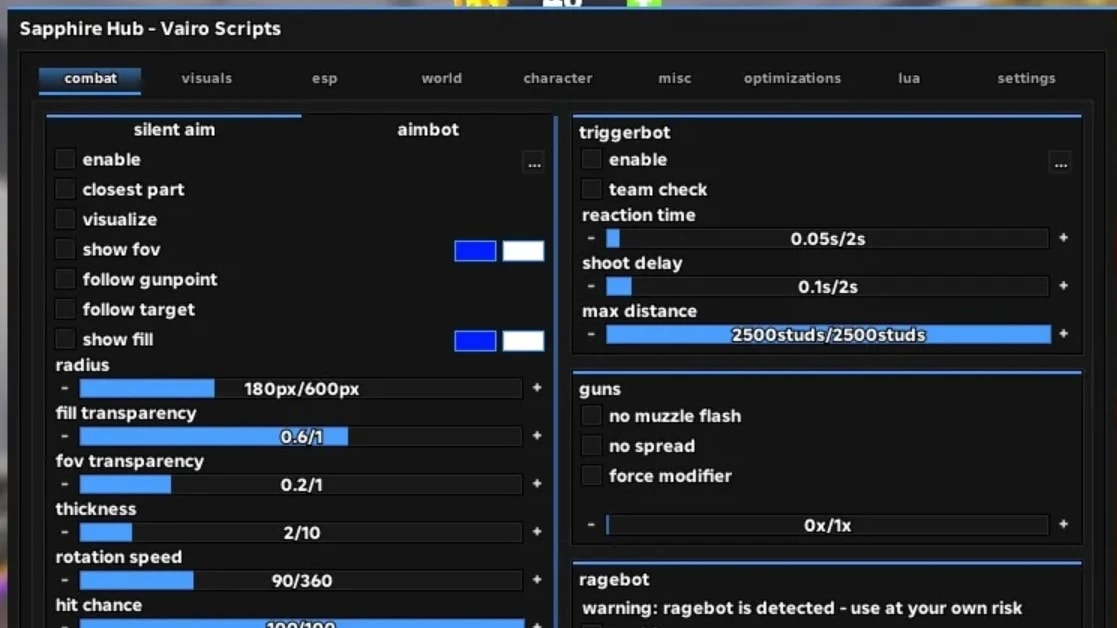Increase fov transparency with the plus button
Screen dimensions: 1117x628
tap(537, 484)
